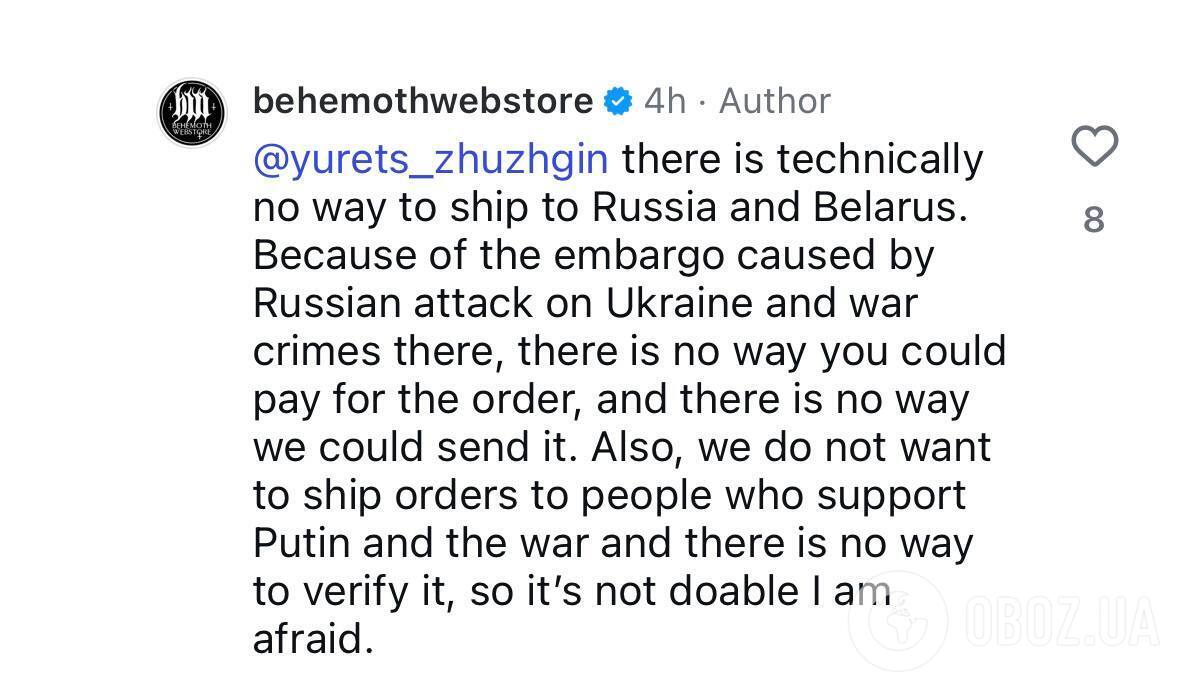Click the word "technically" in the comment

click(x=879, y=159)
